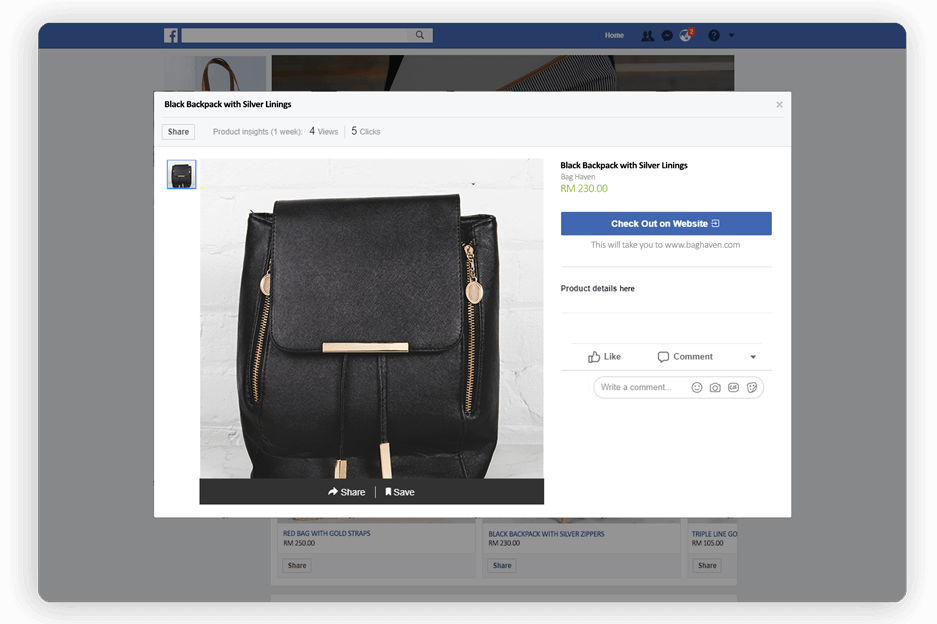This screenshot has height=624, width=937.
Task: Click the Comment button
Action: [x=685, y=357]
